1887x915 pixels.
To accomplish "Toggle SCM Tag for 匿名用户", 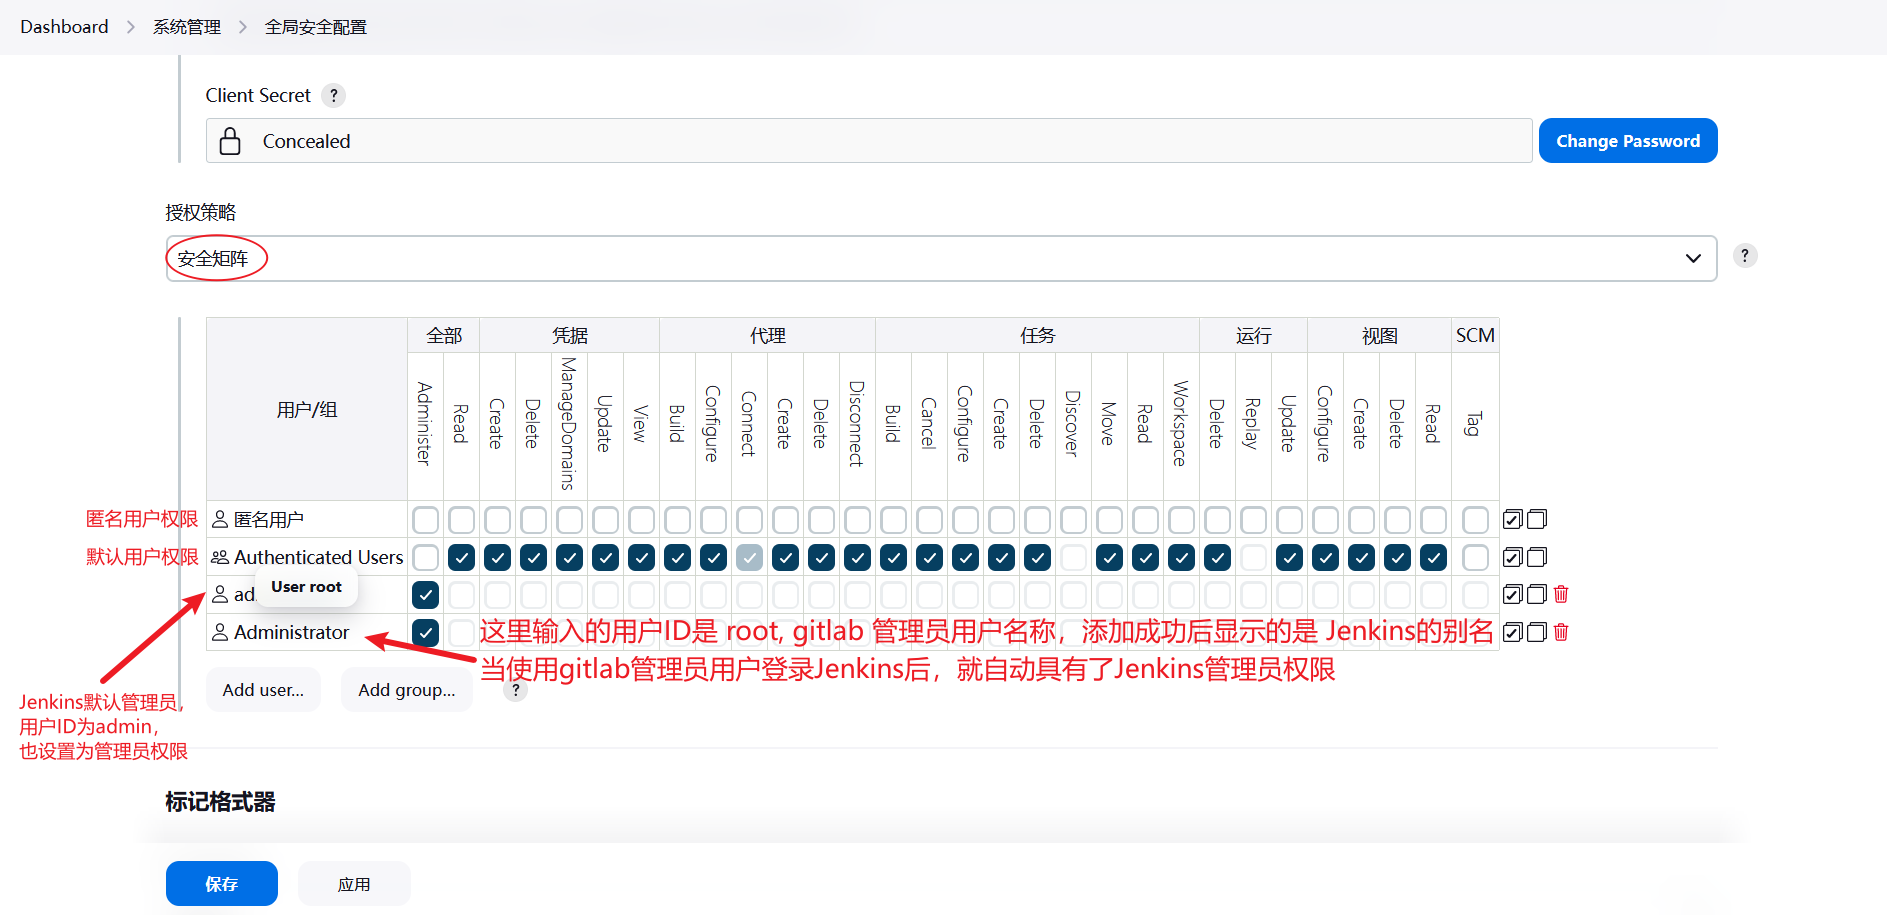I will (x=1475, y=520).
